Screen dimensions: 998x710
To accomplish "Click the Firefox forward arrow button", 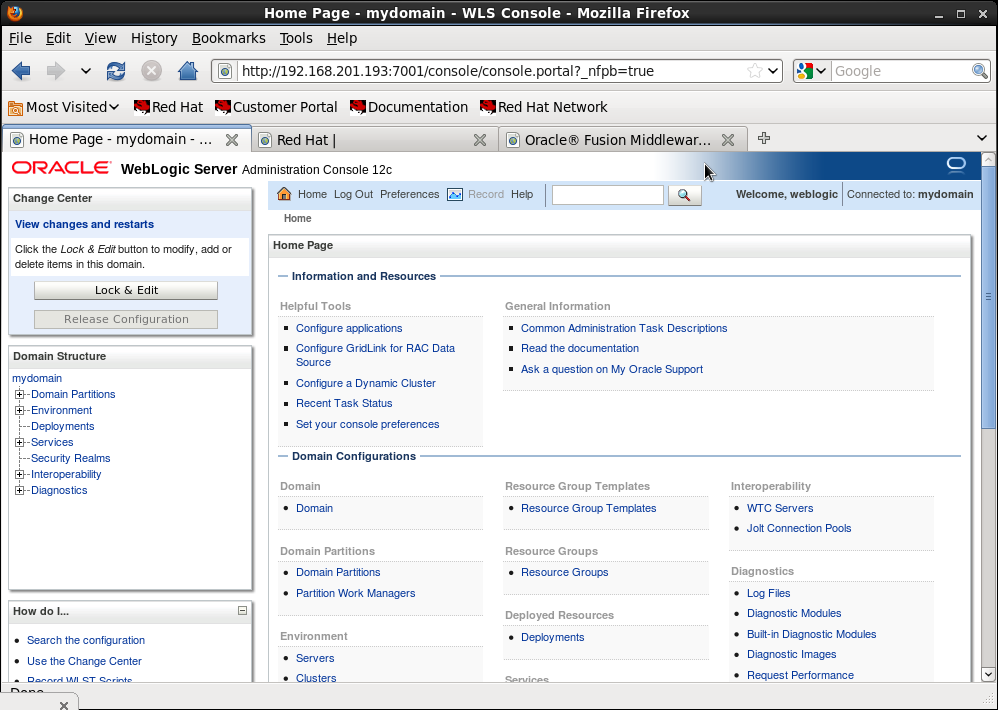I will tap(56, 71).
